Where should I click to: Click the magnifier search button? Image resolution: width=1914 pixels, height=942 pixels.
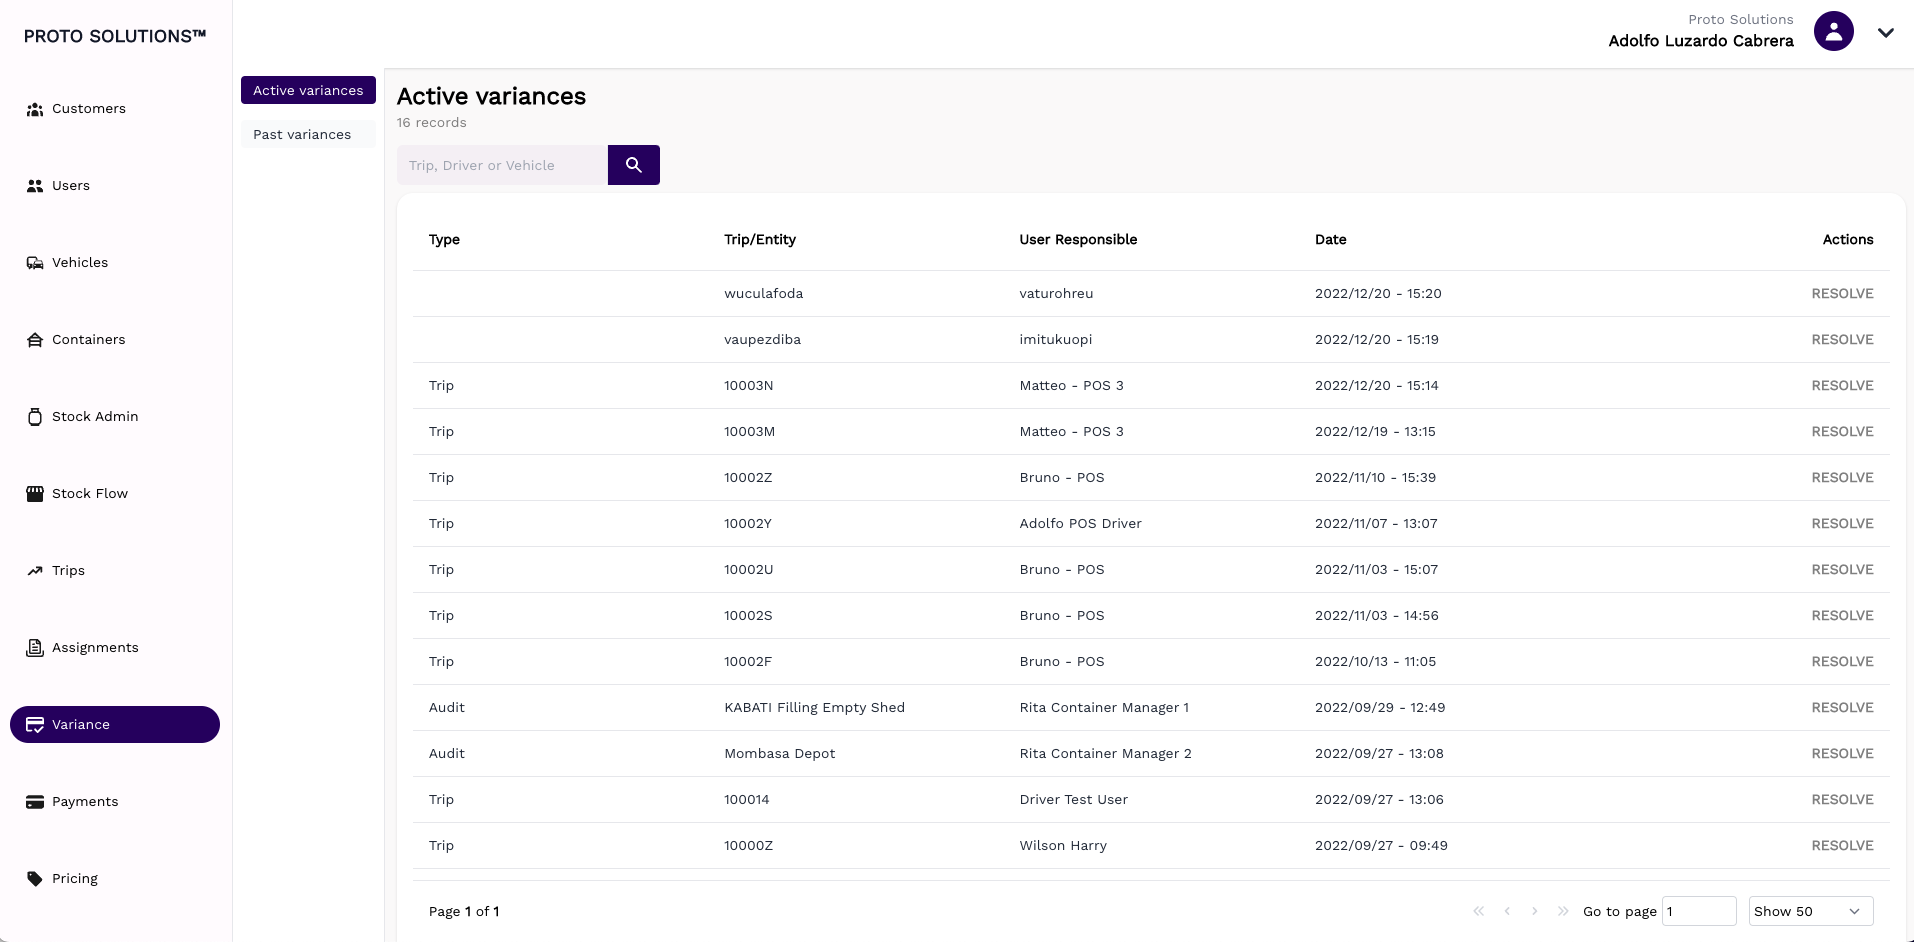634,165
